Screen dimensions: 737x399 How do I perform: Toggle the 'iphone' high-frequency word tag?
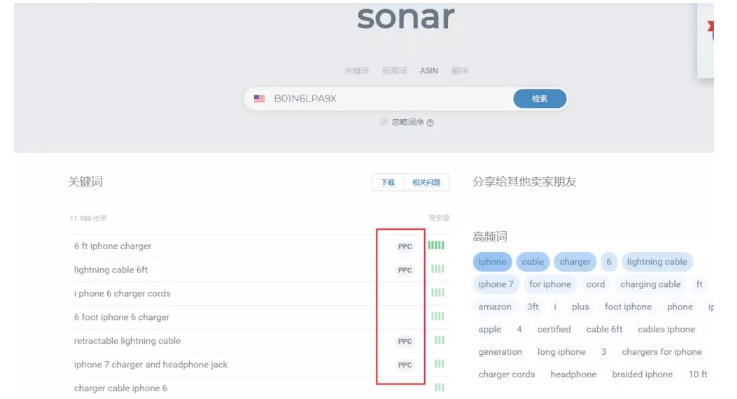pos(492,262)
